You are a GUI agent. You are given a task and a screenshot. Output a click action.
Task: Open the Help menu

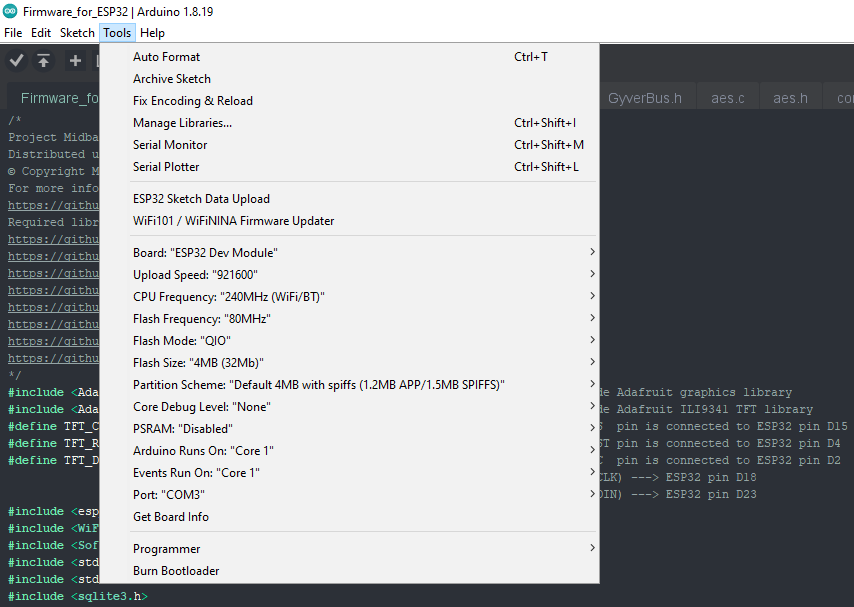(152, 33)
